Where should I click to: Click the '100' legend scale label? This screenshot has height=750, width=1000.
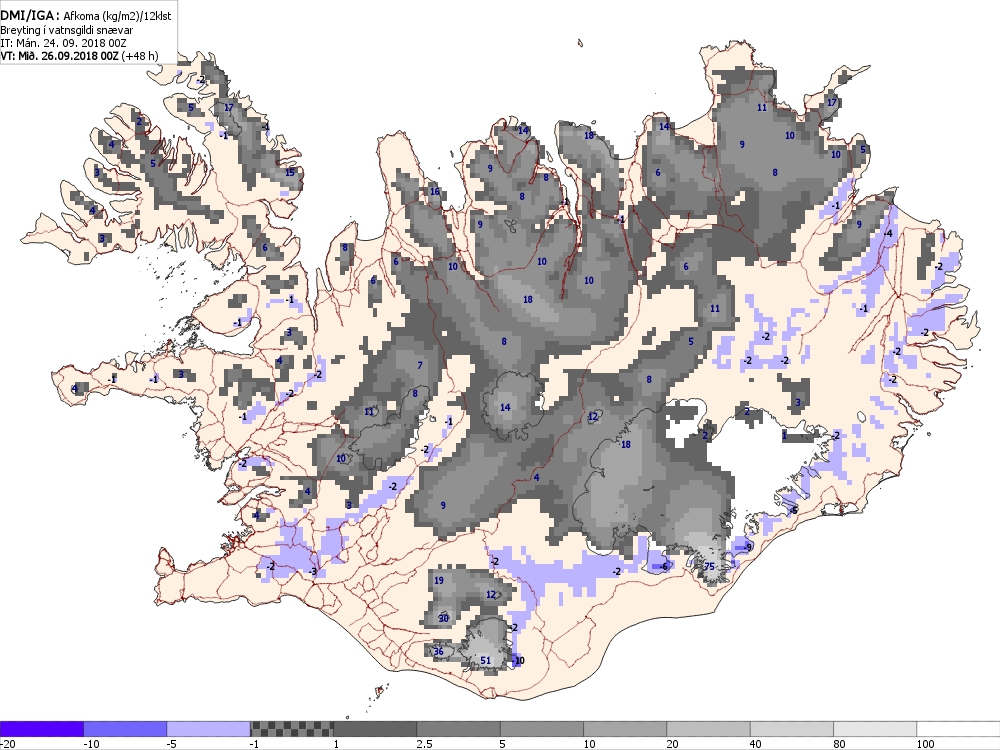pyautogui.click(x=925, y=744)
